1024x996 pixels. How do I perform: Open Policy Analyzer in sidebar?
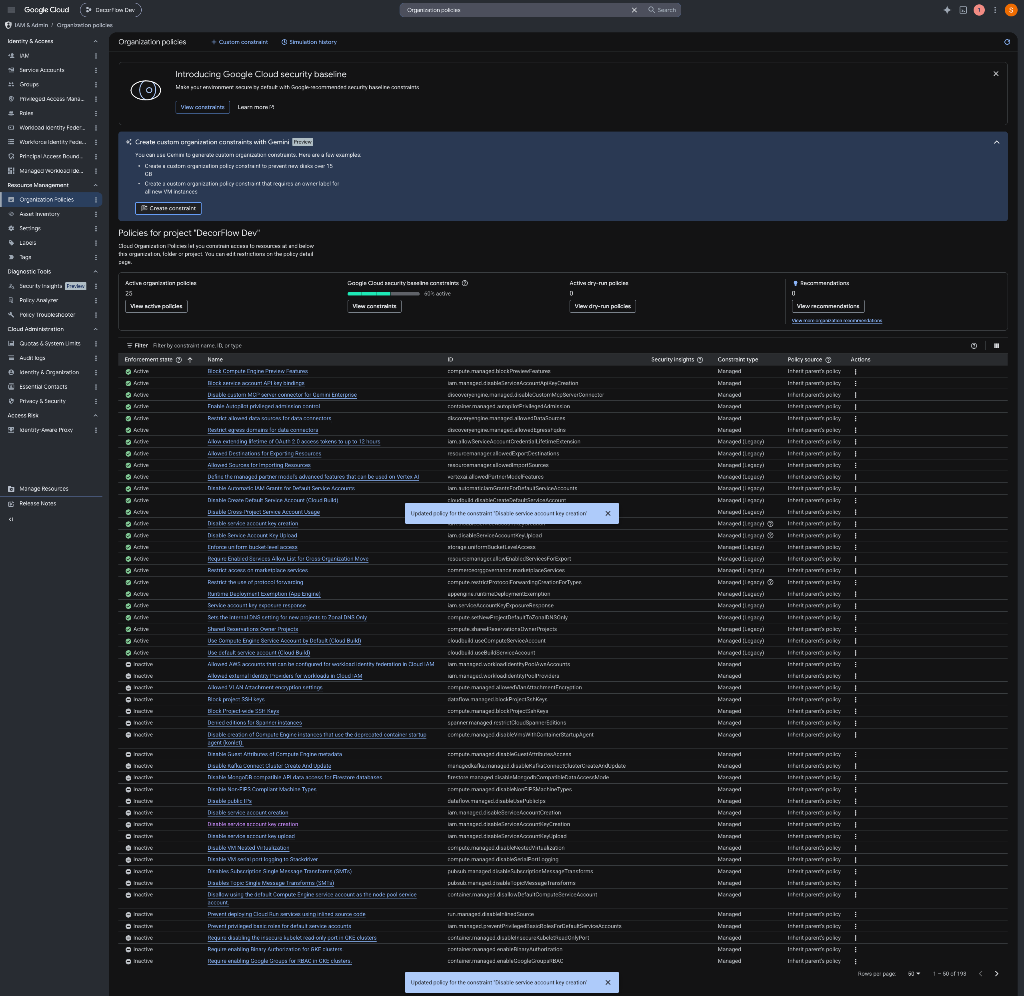39,300
